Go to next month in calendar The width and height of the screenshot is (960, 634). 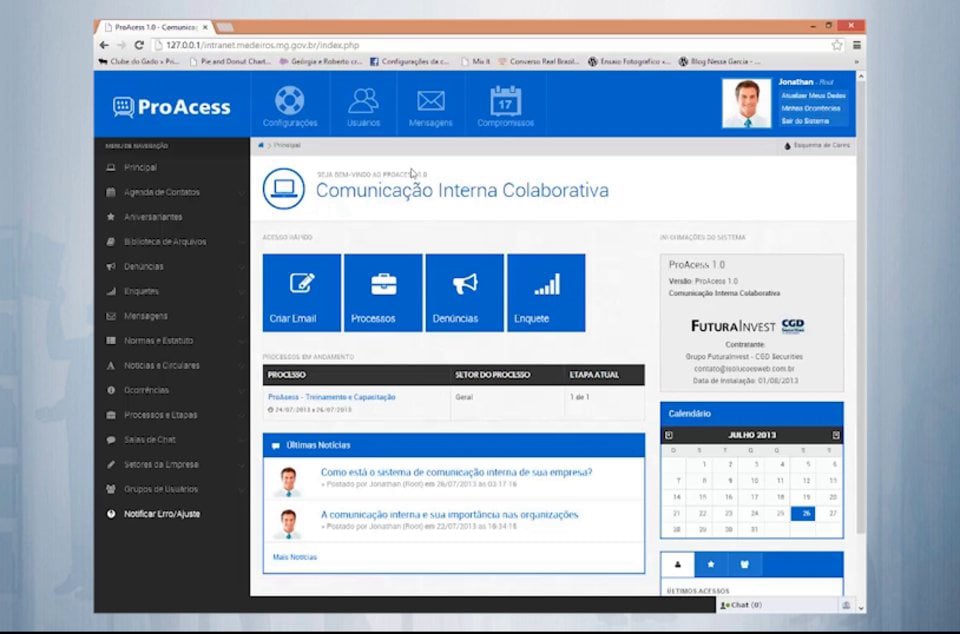coord(836,435)
